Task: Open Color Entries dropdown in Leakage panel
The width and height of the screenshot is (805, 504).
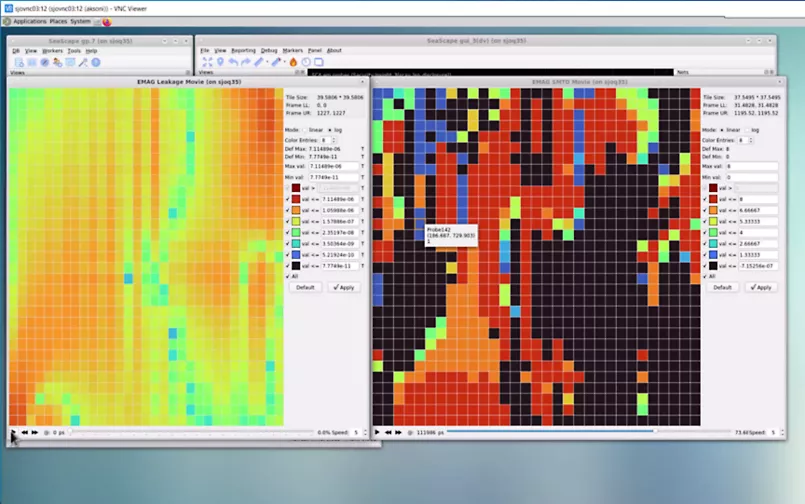Action: (325, 140)
